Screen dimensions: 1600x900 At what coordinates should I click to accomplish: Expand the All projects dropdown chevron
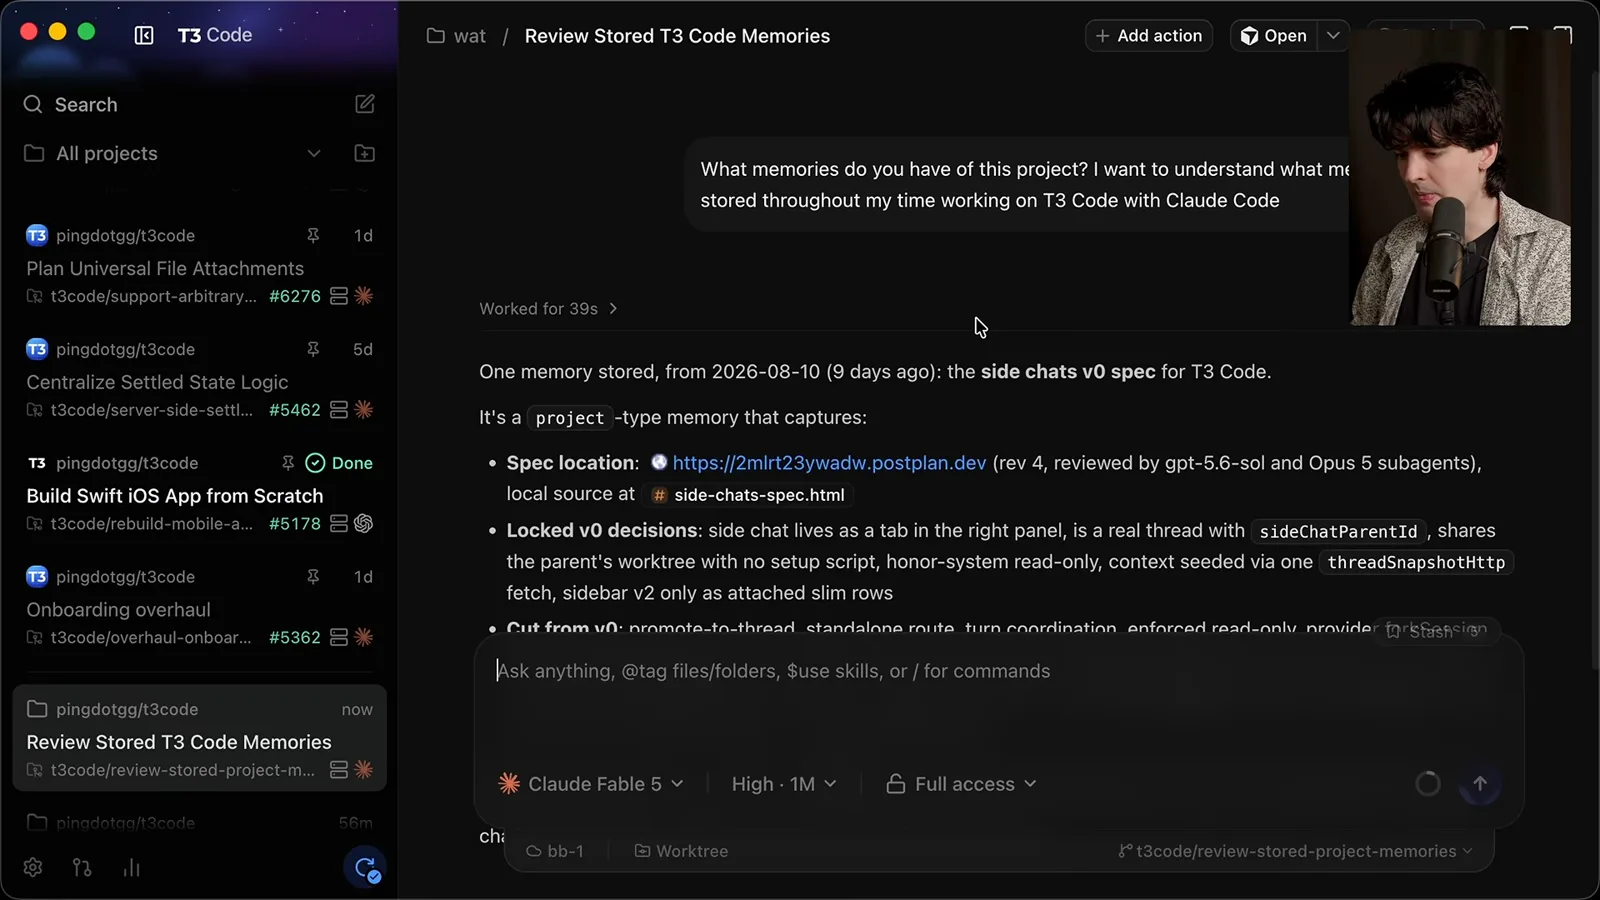[x=314, y=153]
